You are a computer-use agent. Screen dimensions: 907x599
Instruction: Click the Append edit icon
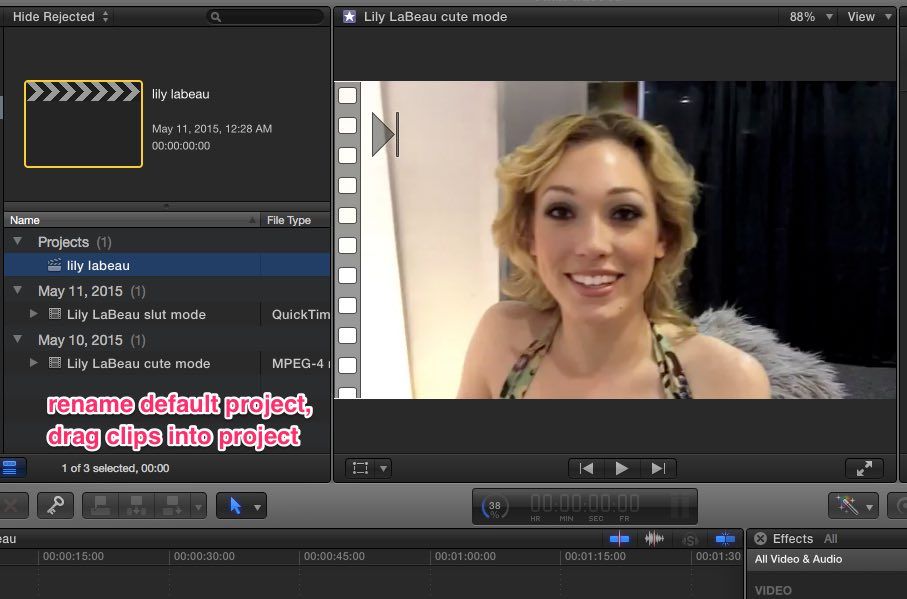point(172,505)
